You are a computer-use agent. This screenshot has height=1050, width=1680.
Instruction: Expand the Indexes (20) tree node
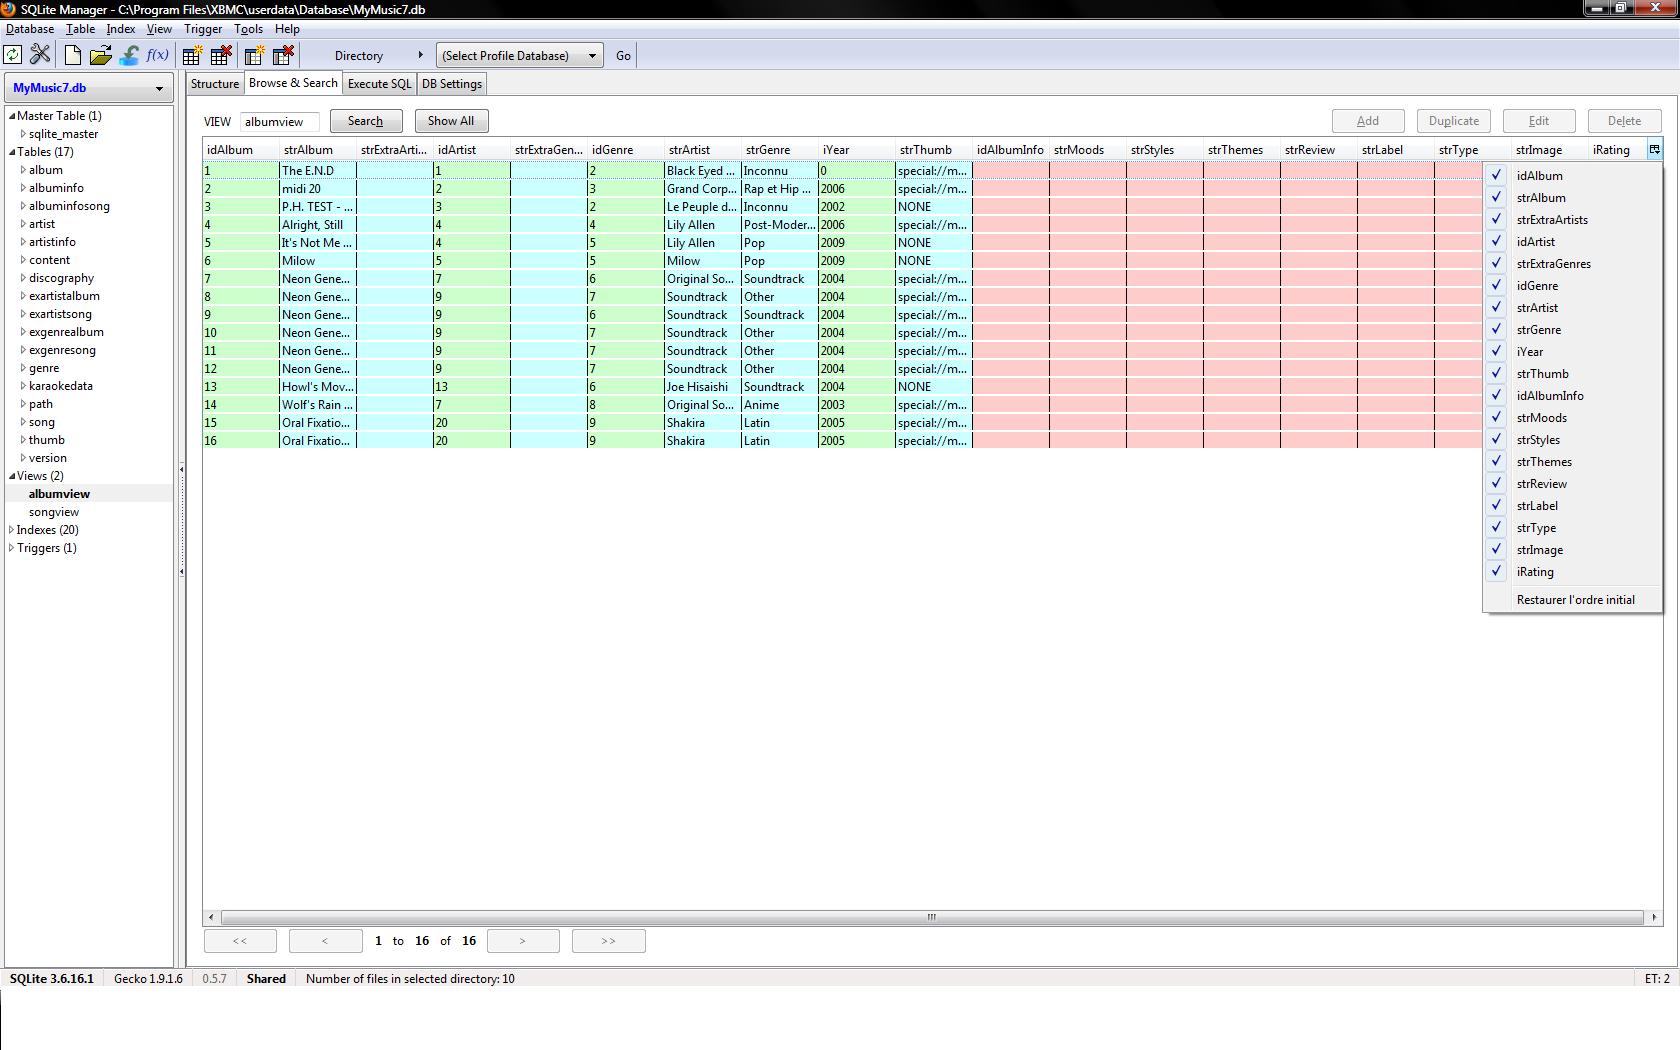(12, 530)
